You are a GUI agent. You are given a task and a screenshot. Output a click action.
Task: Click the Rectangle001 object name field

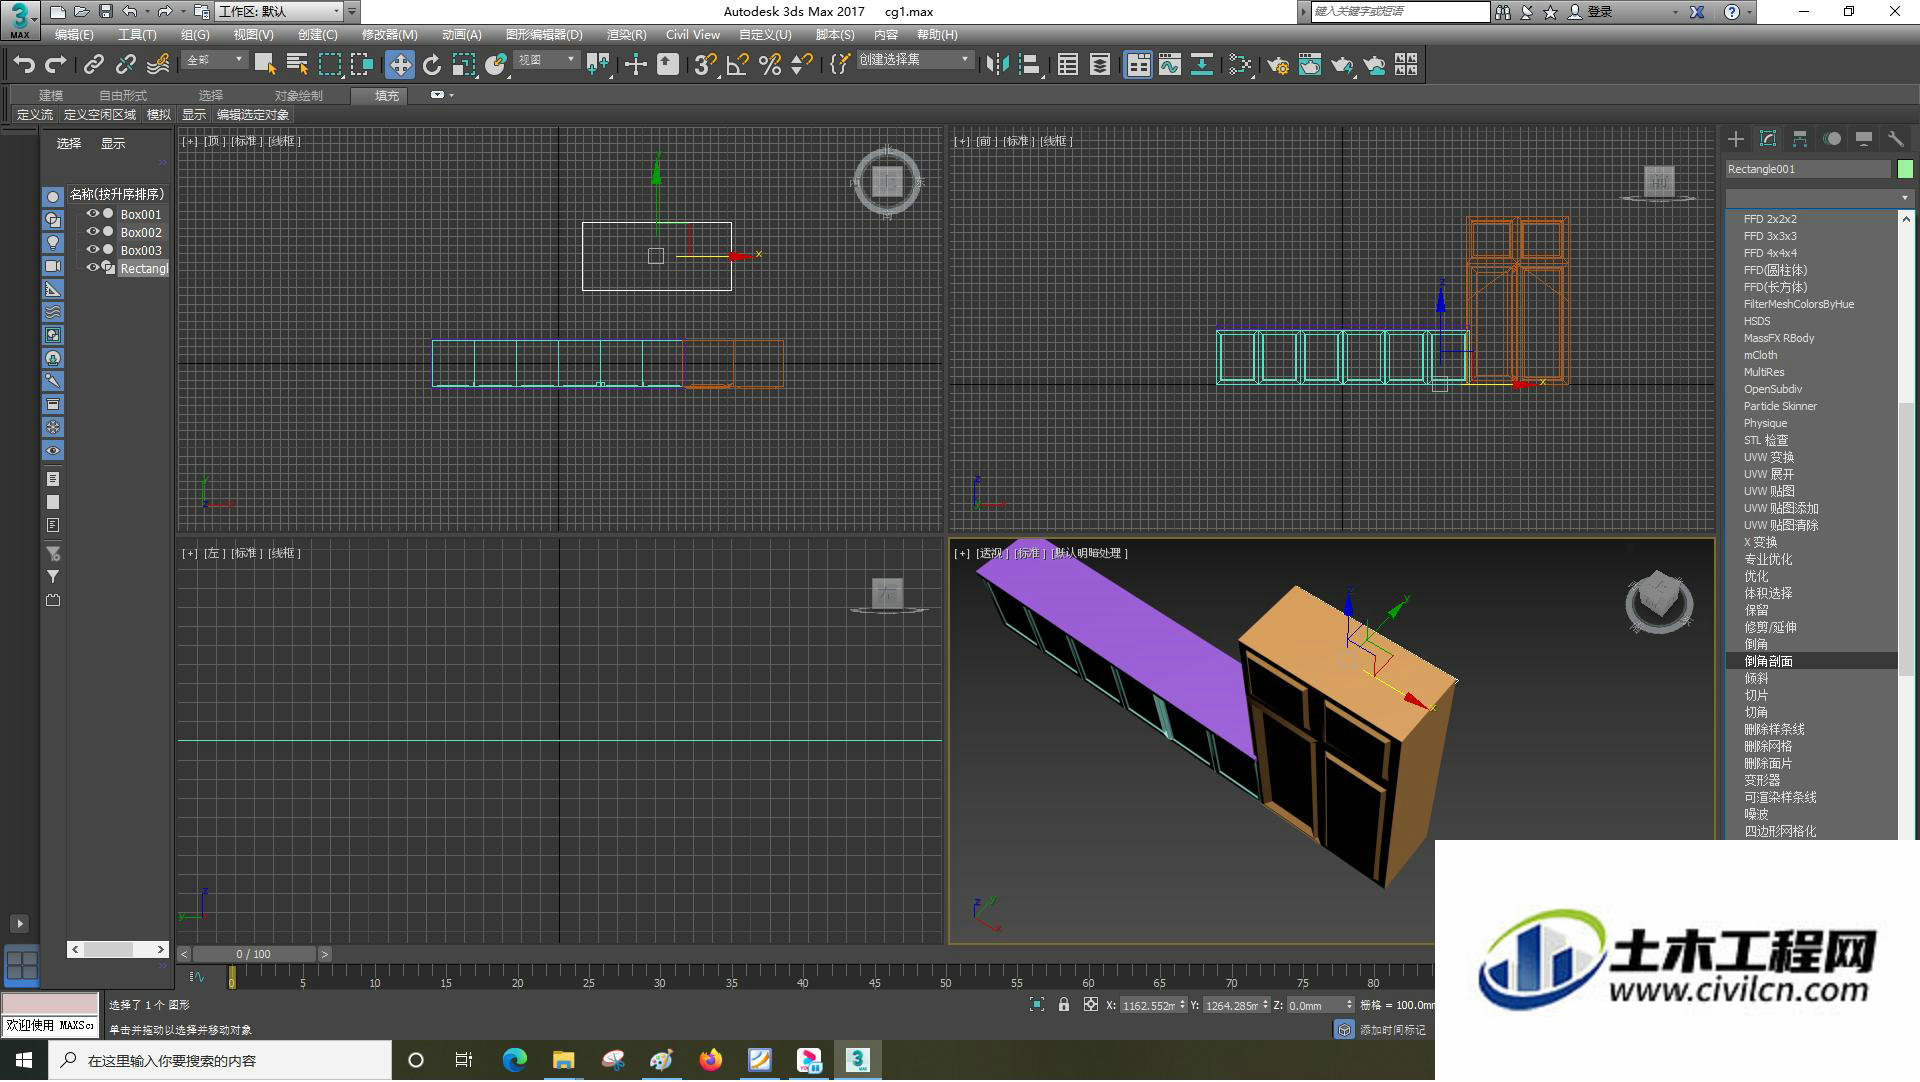(1808, 169)
